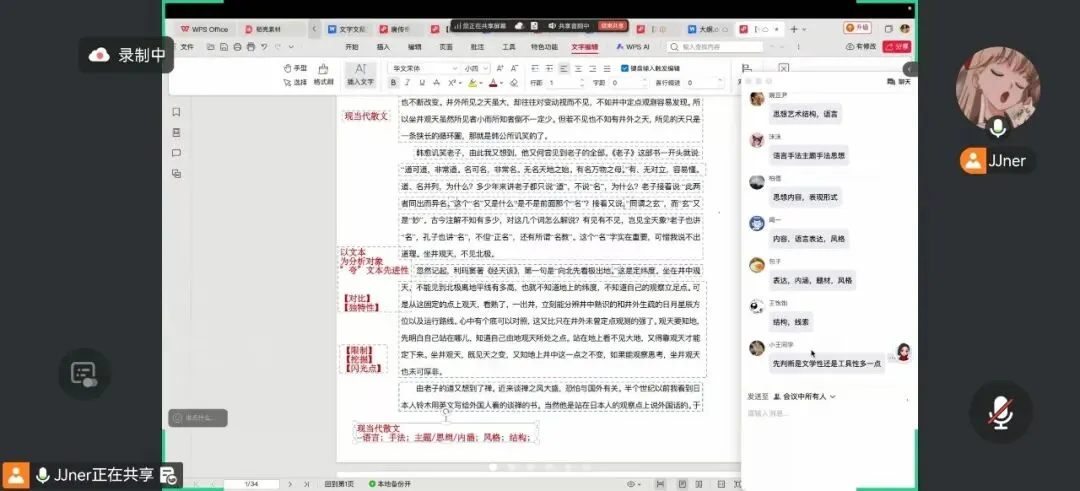The height and width of the screenshot is (491, 1080).
Task: Open the comment panel icon in left sidebar
Action: [176, 153]
